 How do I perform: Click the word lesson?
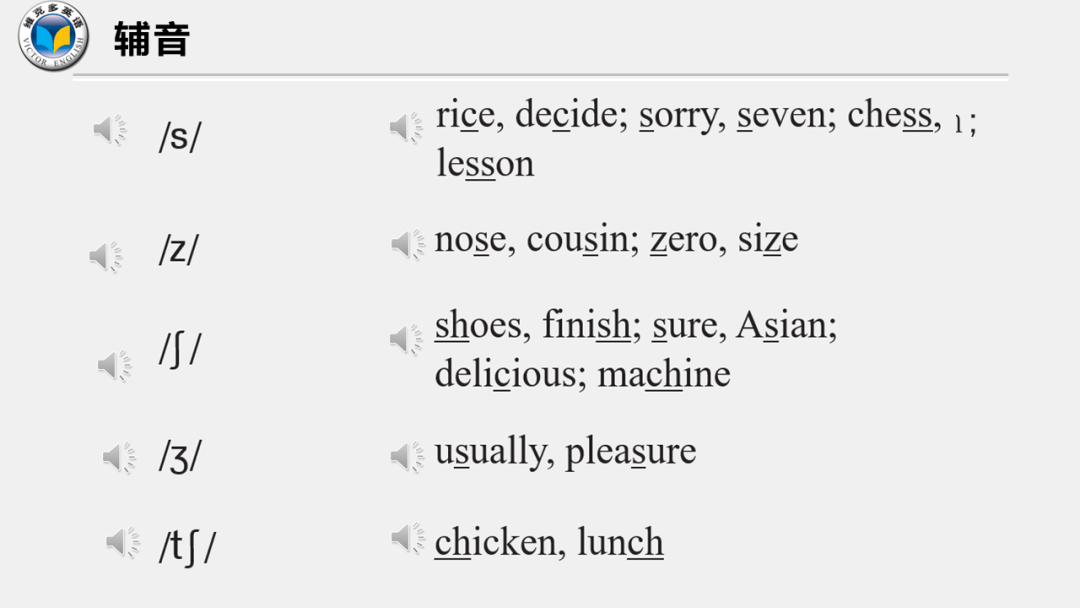[486, 164]
